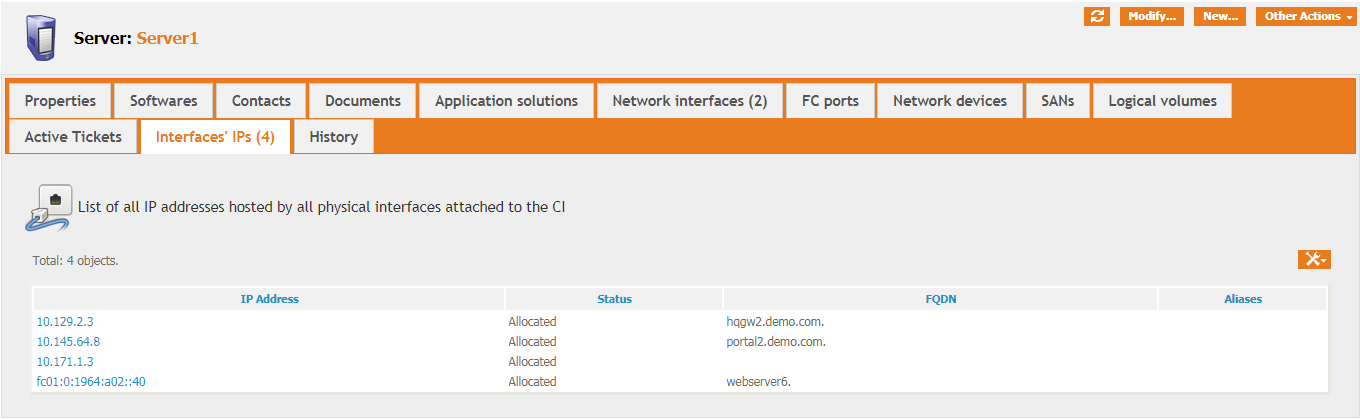1360x419 pixels.
Task: Open IP address 10.145.64.8 link
Action: pyautogui.click(x=68, y=342)
